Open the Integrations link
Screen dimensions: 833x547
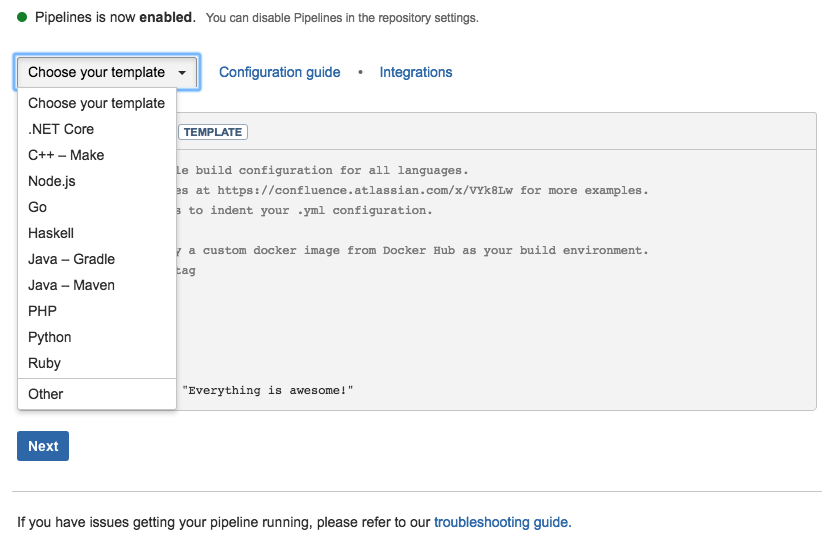[416, 72]
